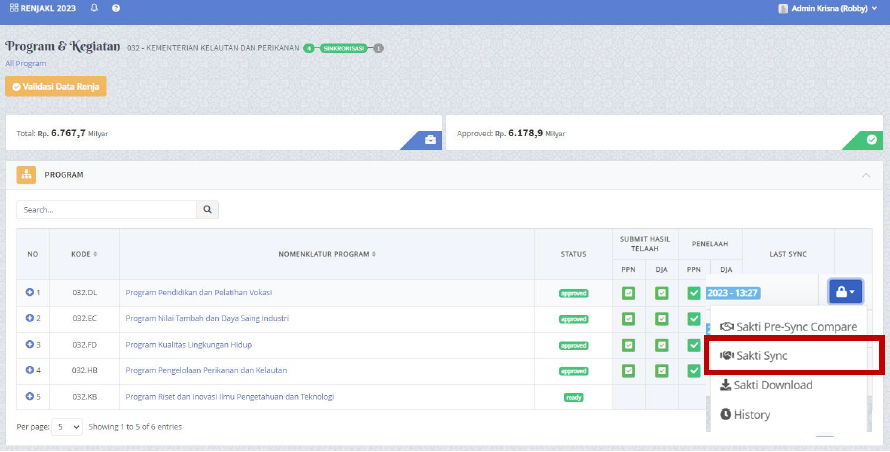This screenshot has width=890, height=452.
Task: Open Admin Krisna user menu
Action: click(x=826, y=8)
